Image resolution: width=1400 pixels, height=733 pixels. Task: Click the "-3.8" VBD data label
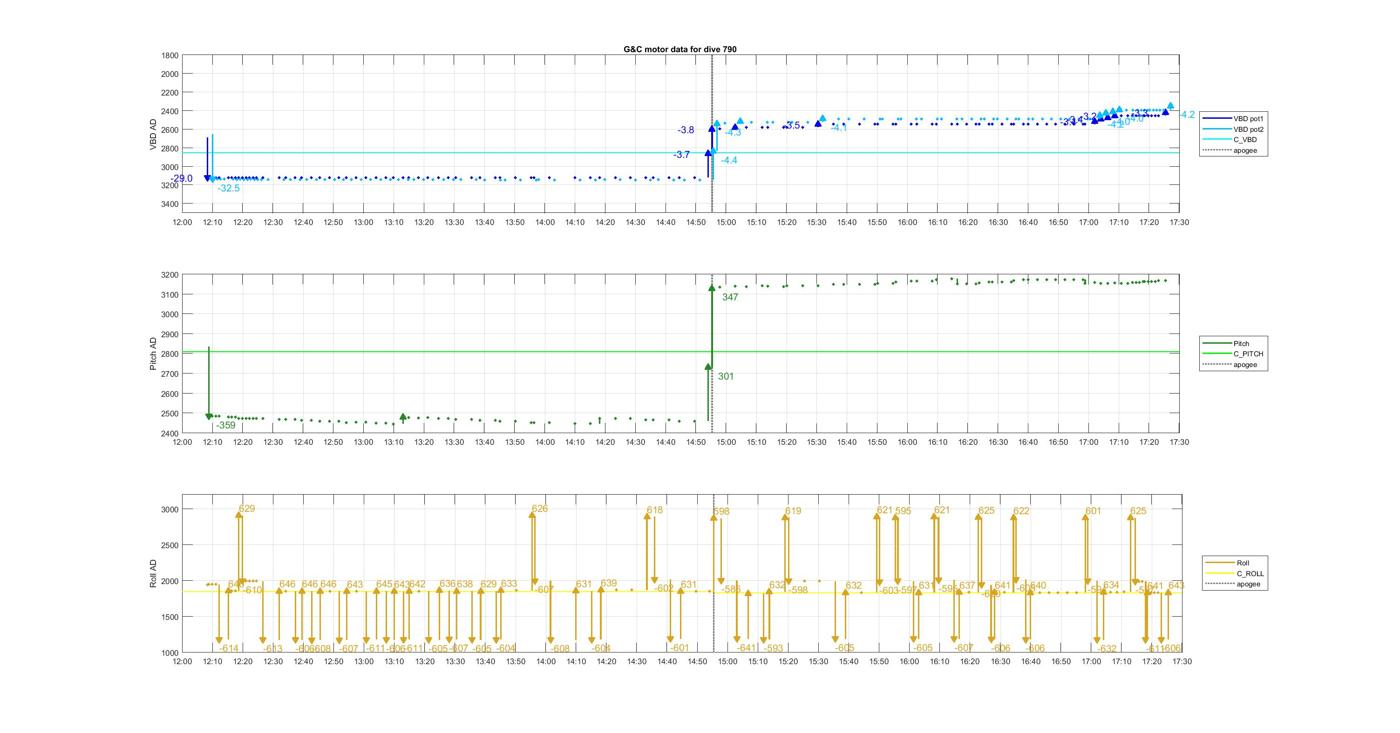tap(686, 130)
